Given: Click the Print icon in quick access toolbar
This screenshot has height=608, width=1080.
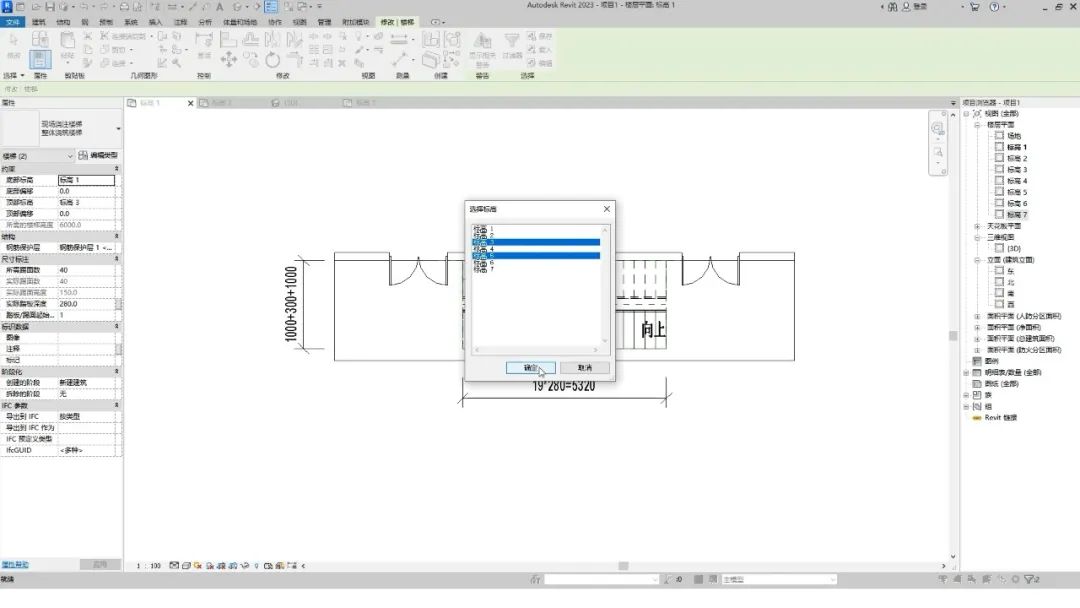Looking at the screenshot, I should click(124, 7).
